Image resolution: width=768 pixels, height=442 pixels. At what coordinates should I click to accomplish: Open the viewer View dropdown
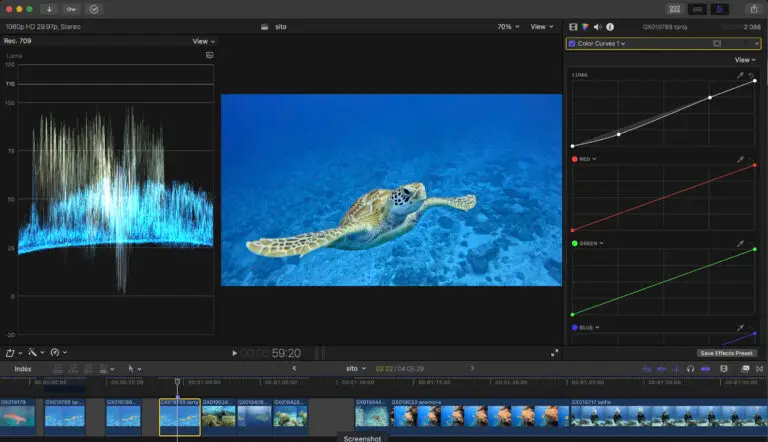click(542, 26)
